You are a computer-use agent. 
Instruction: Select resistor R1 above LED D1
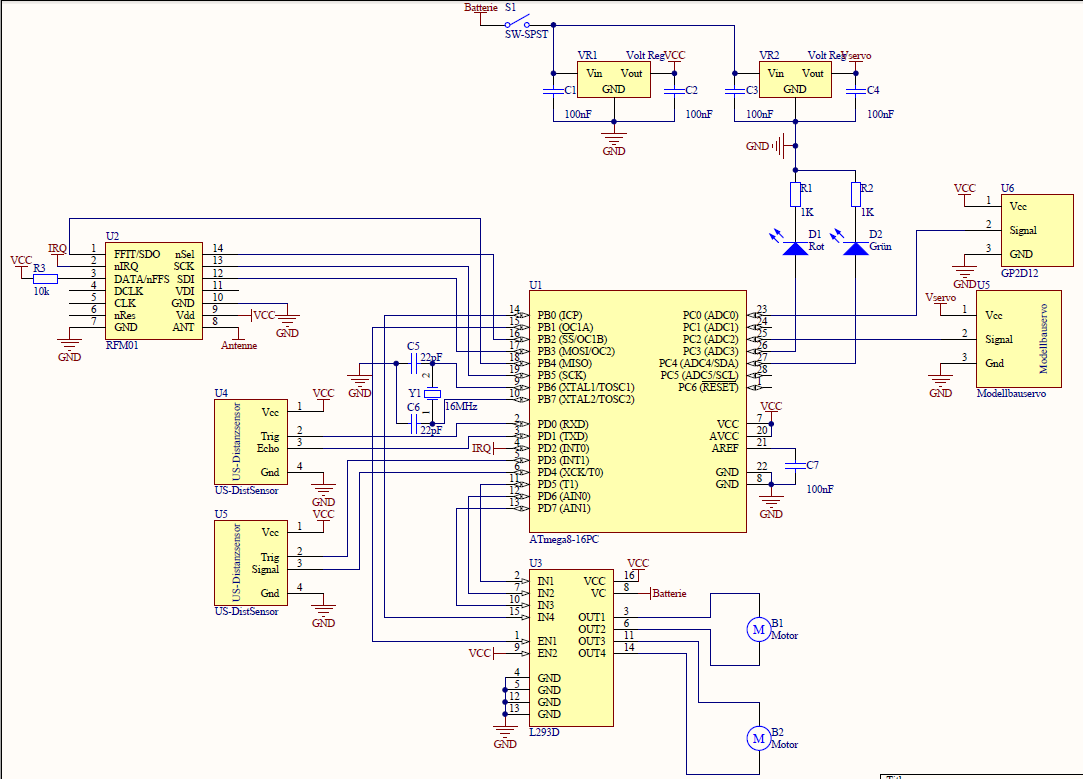point(795,194)
